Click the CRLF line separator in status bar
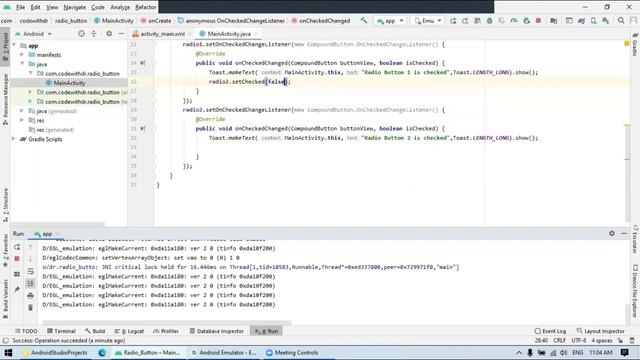This screenshot has width=640, height=360. 559,340
